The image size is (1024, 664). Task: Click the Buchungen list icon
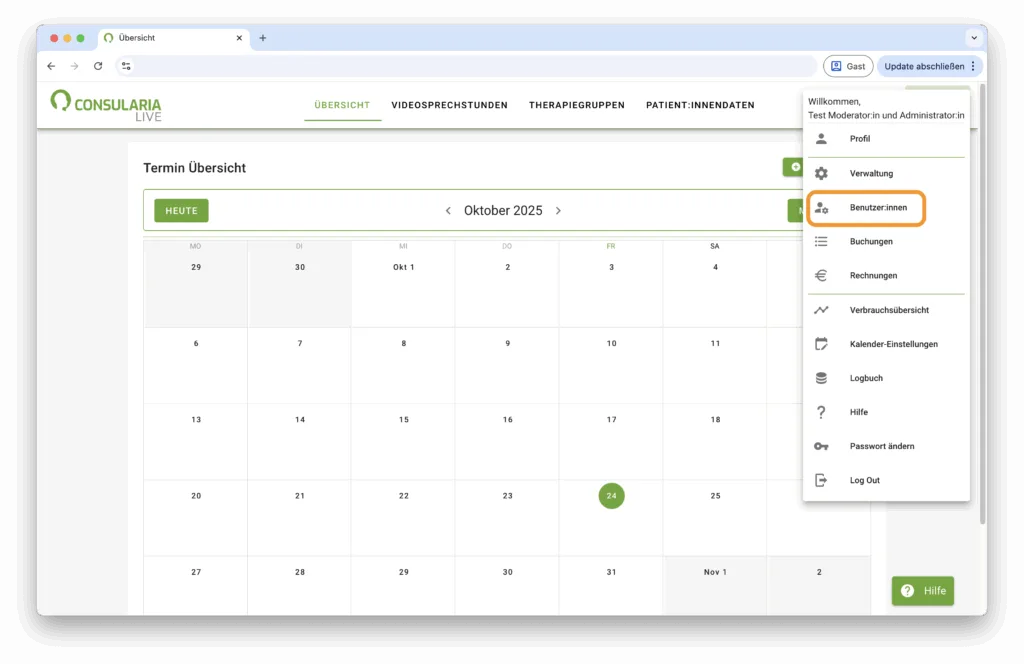point(821,241)
